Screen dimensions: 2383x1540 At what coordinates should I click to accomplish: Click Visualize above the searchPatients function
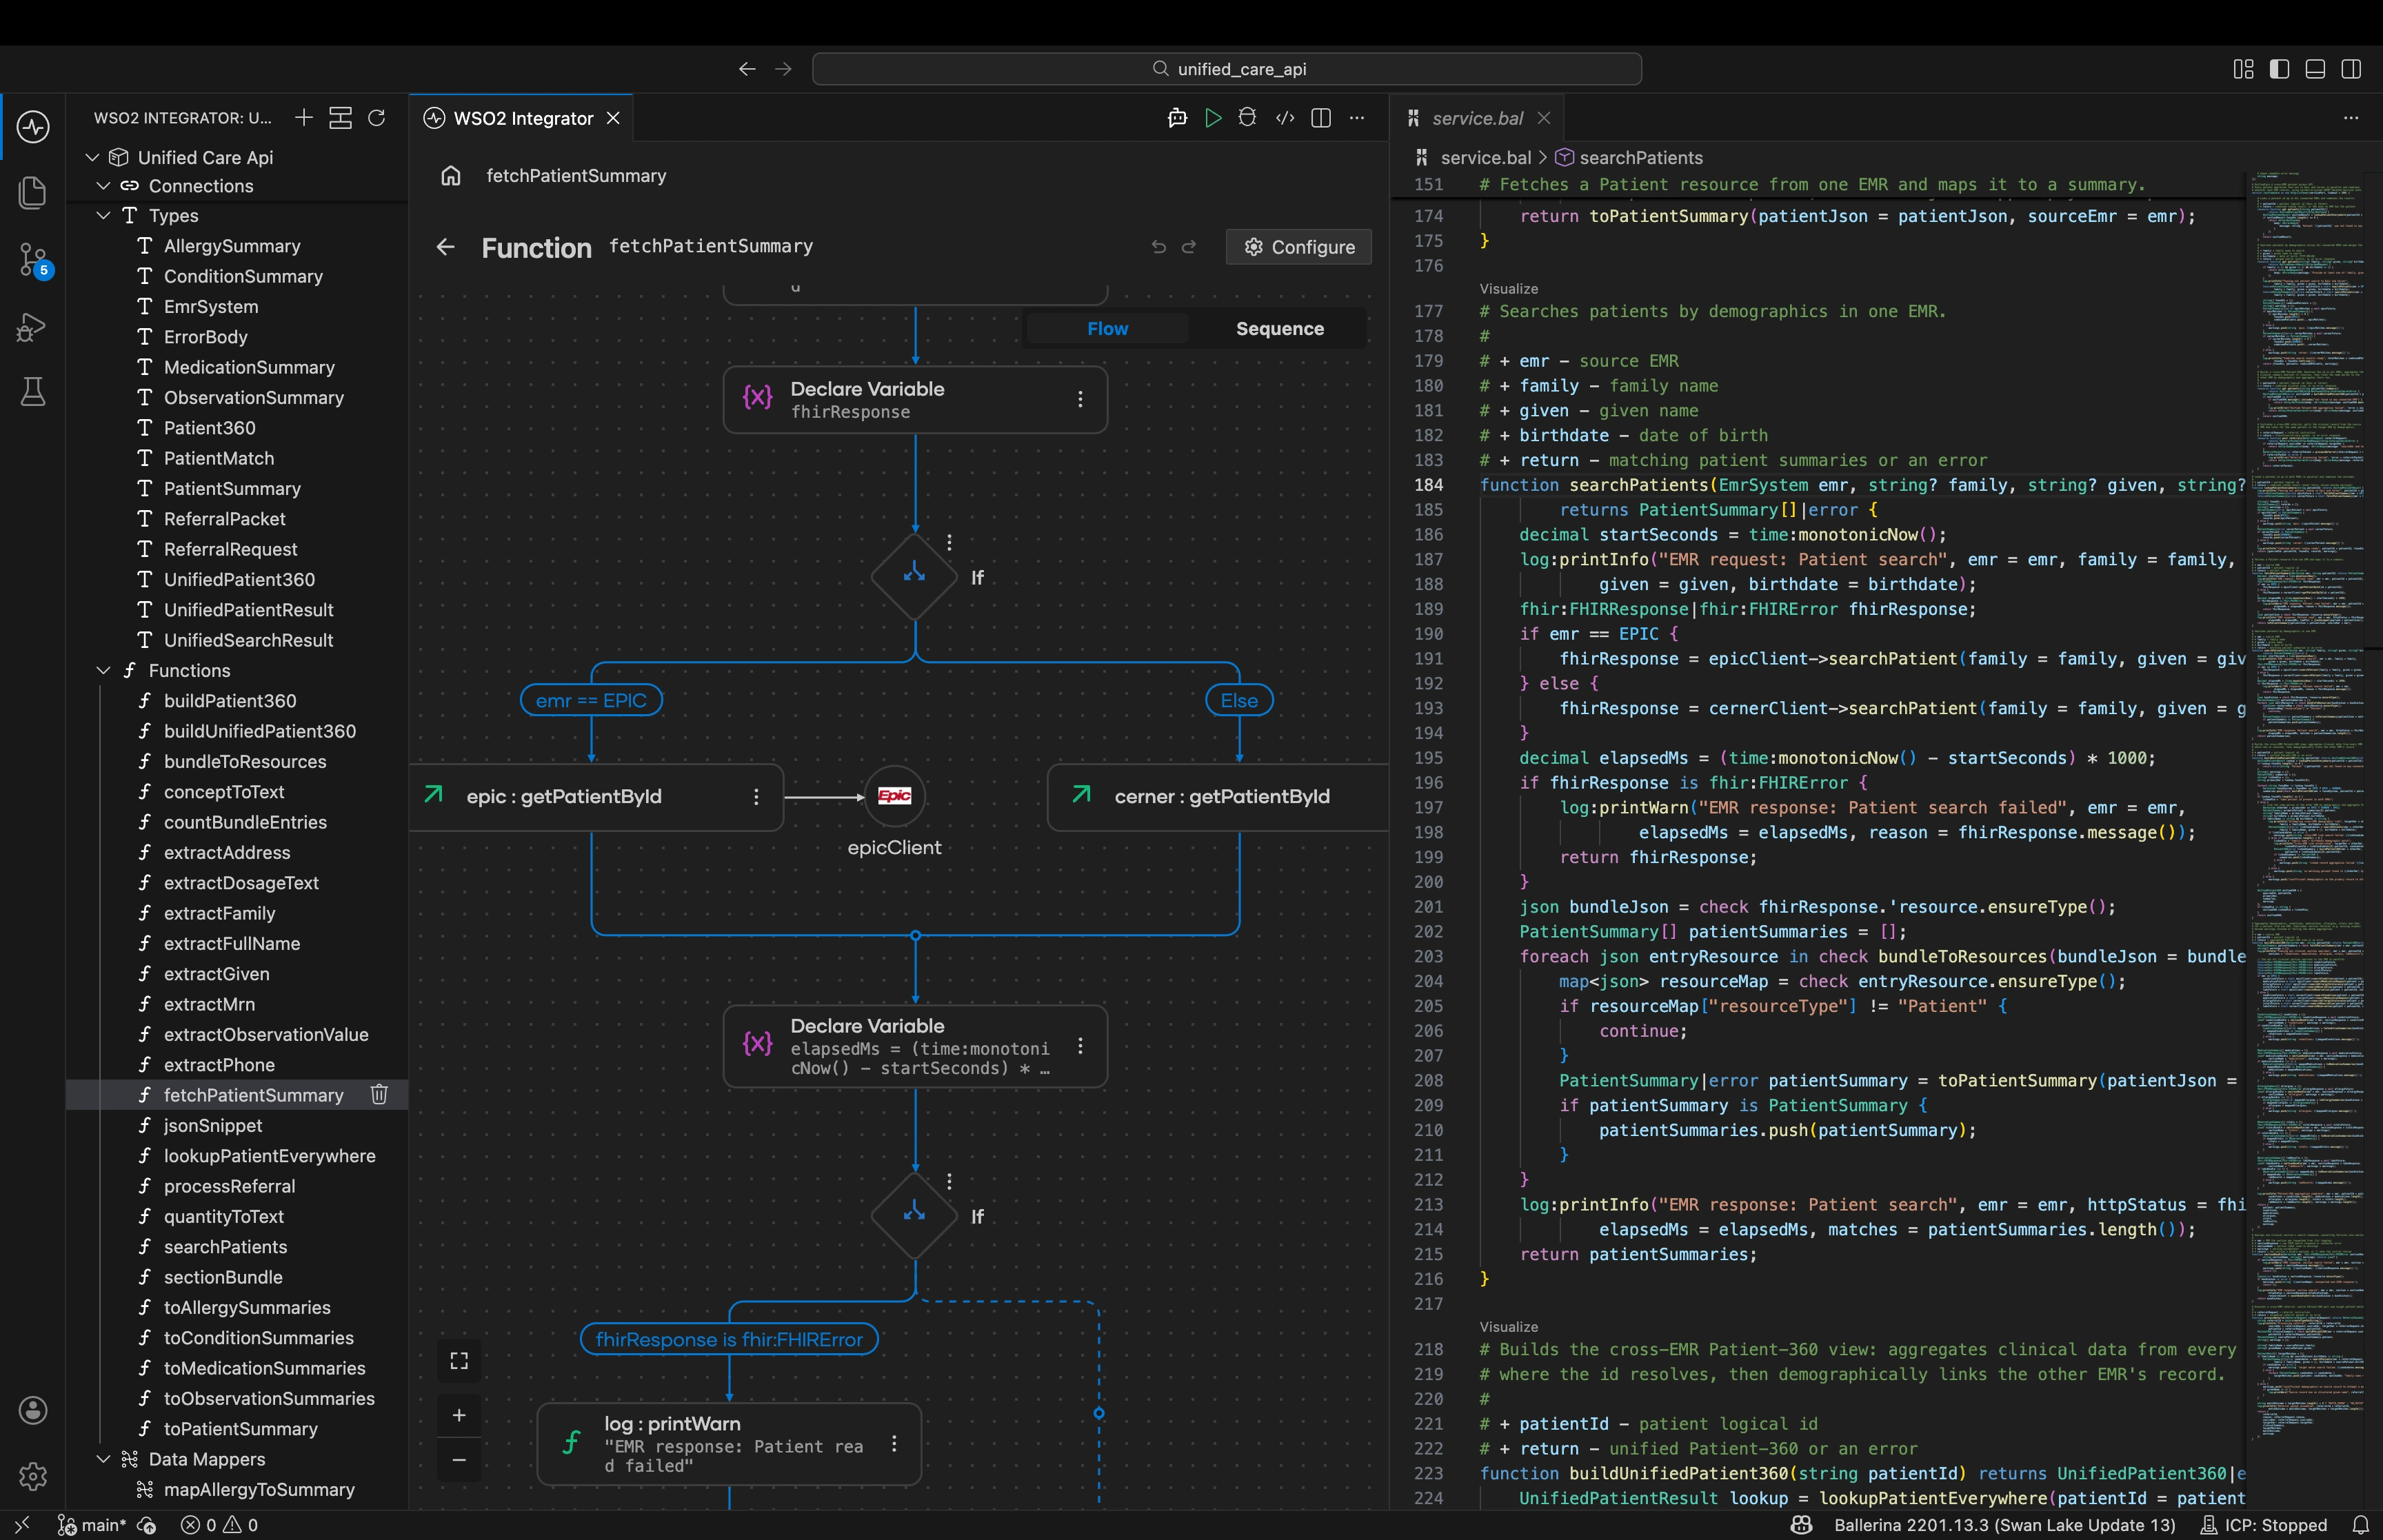tap(1509, 289)
